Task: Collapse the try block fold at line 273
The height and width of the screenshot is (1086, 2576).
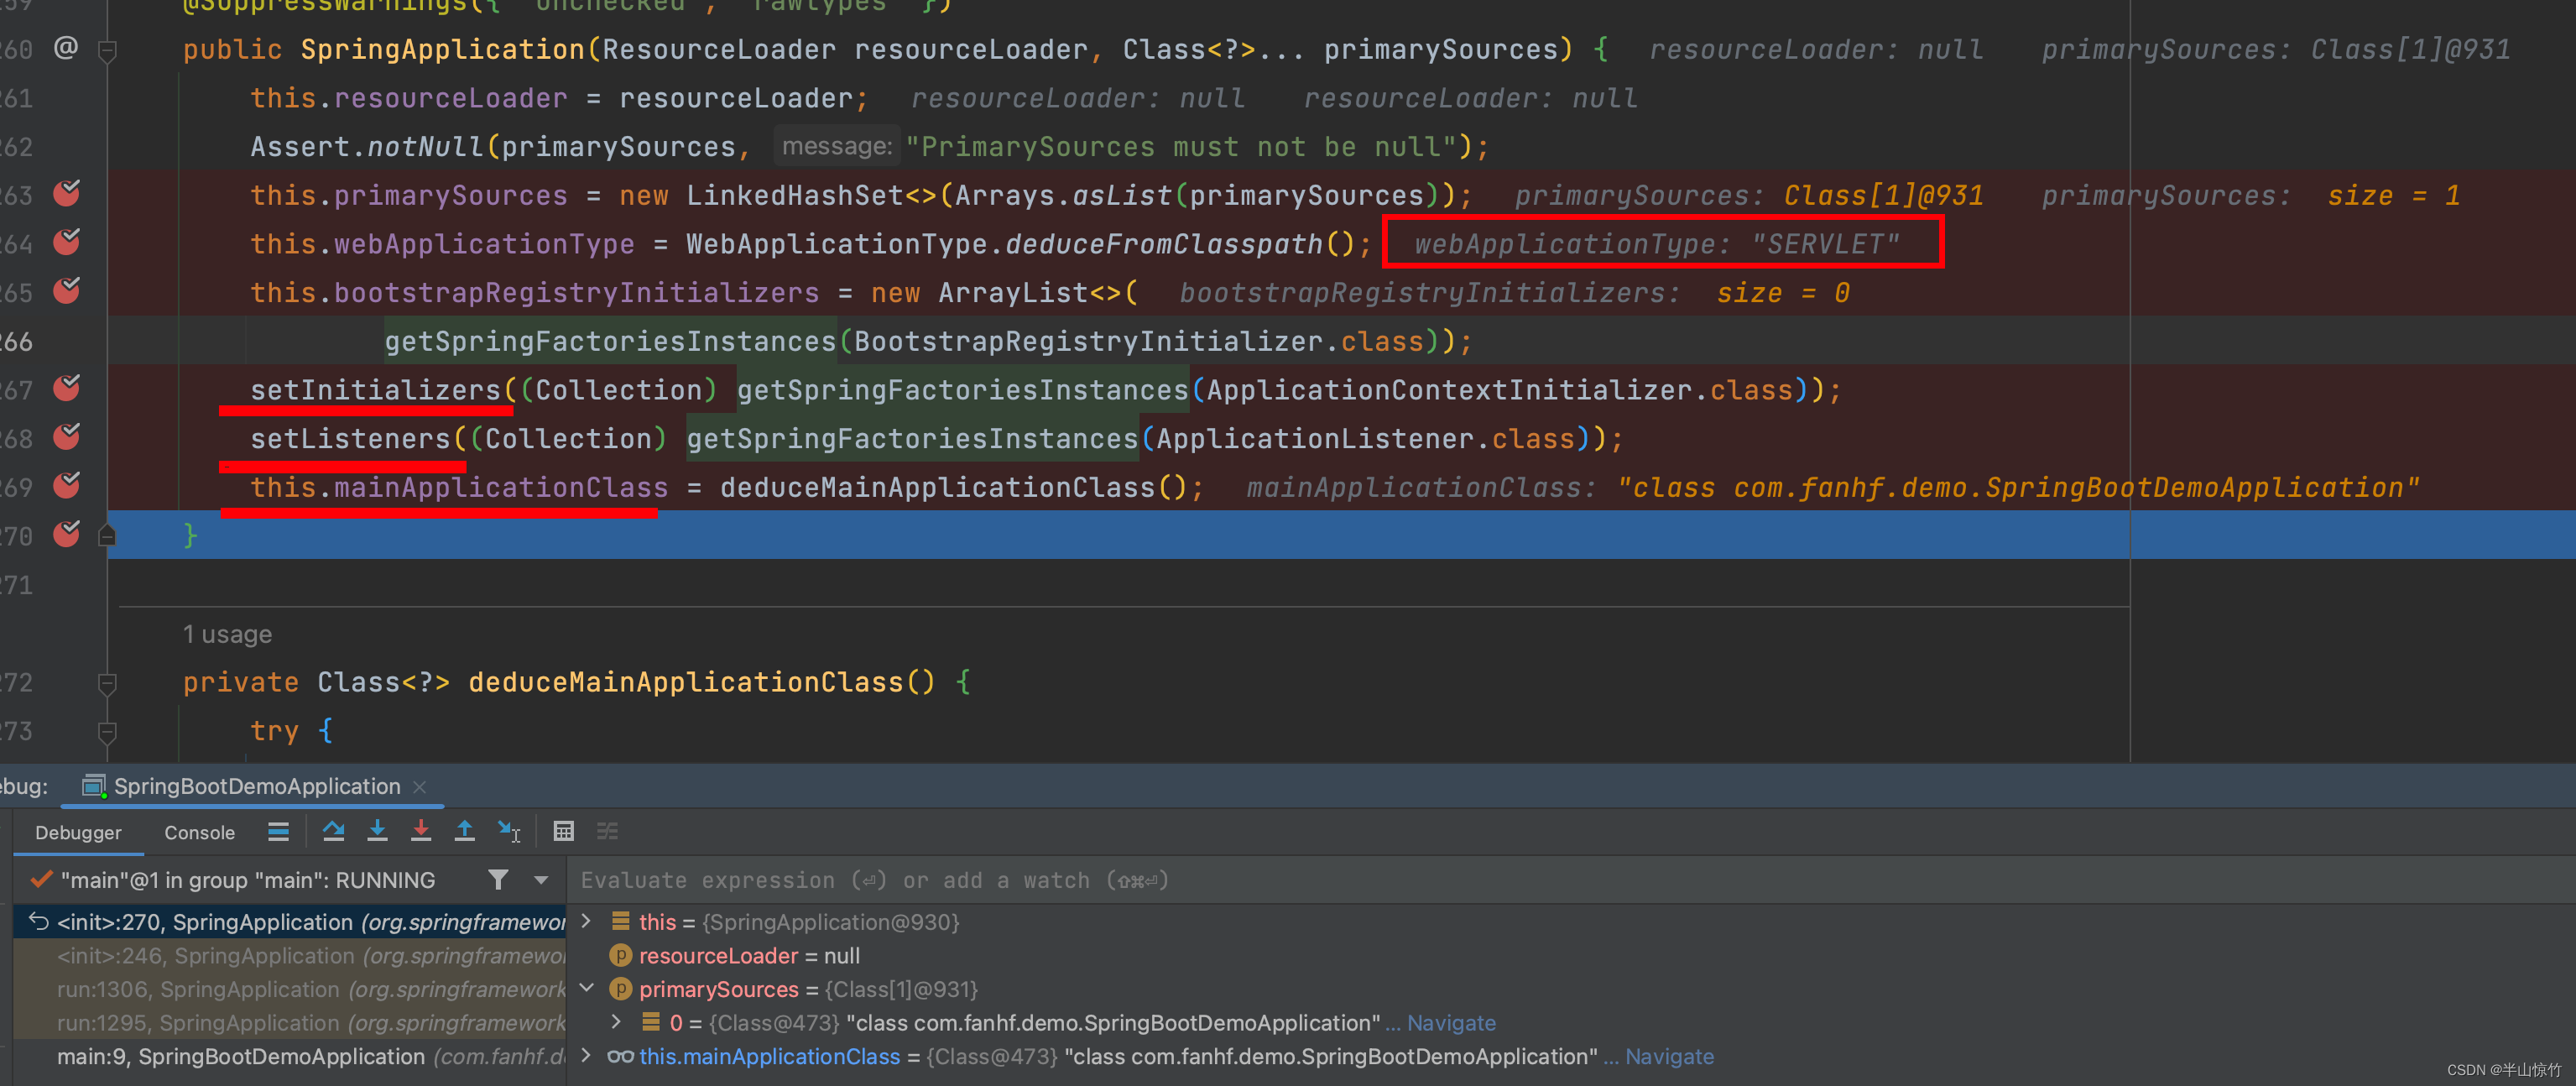Action: (108, 733)
